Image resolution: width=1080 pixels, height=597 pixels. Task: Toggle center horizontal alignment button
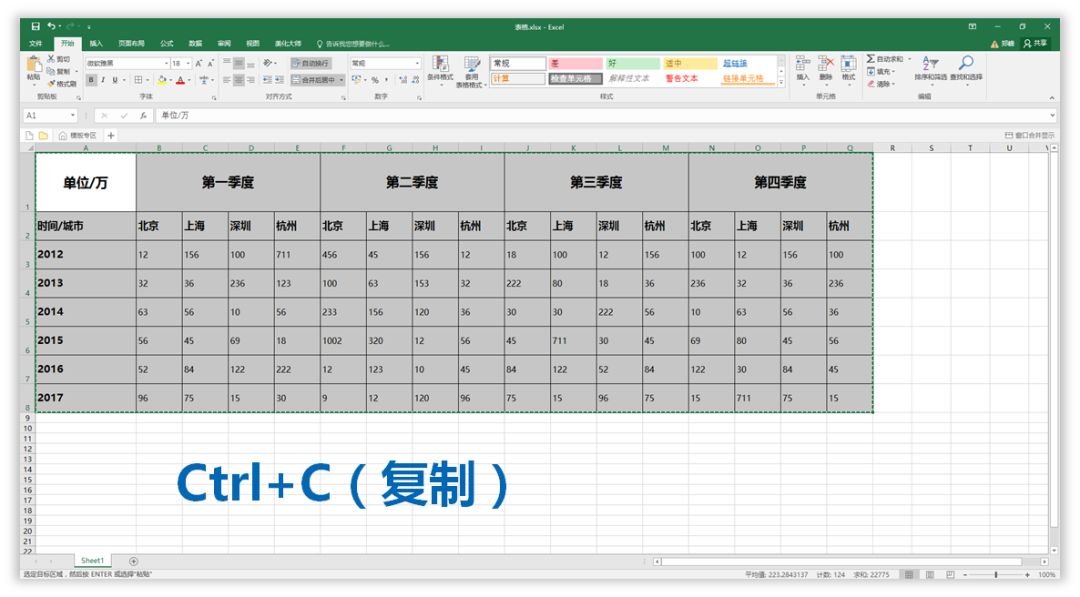(238, 80)
